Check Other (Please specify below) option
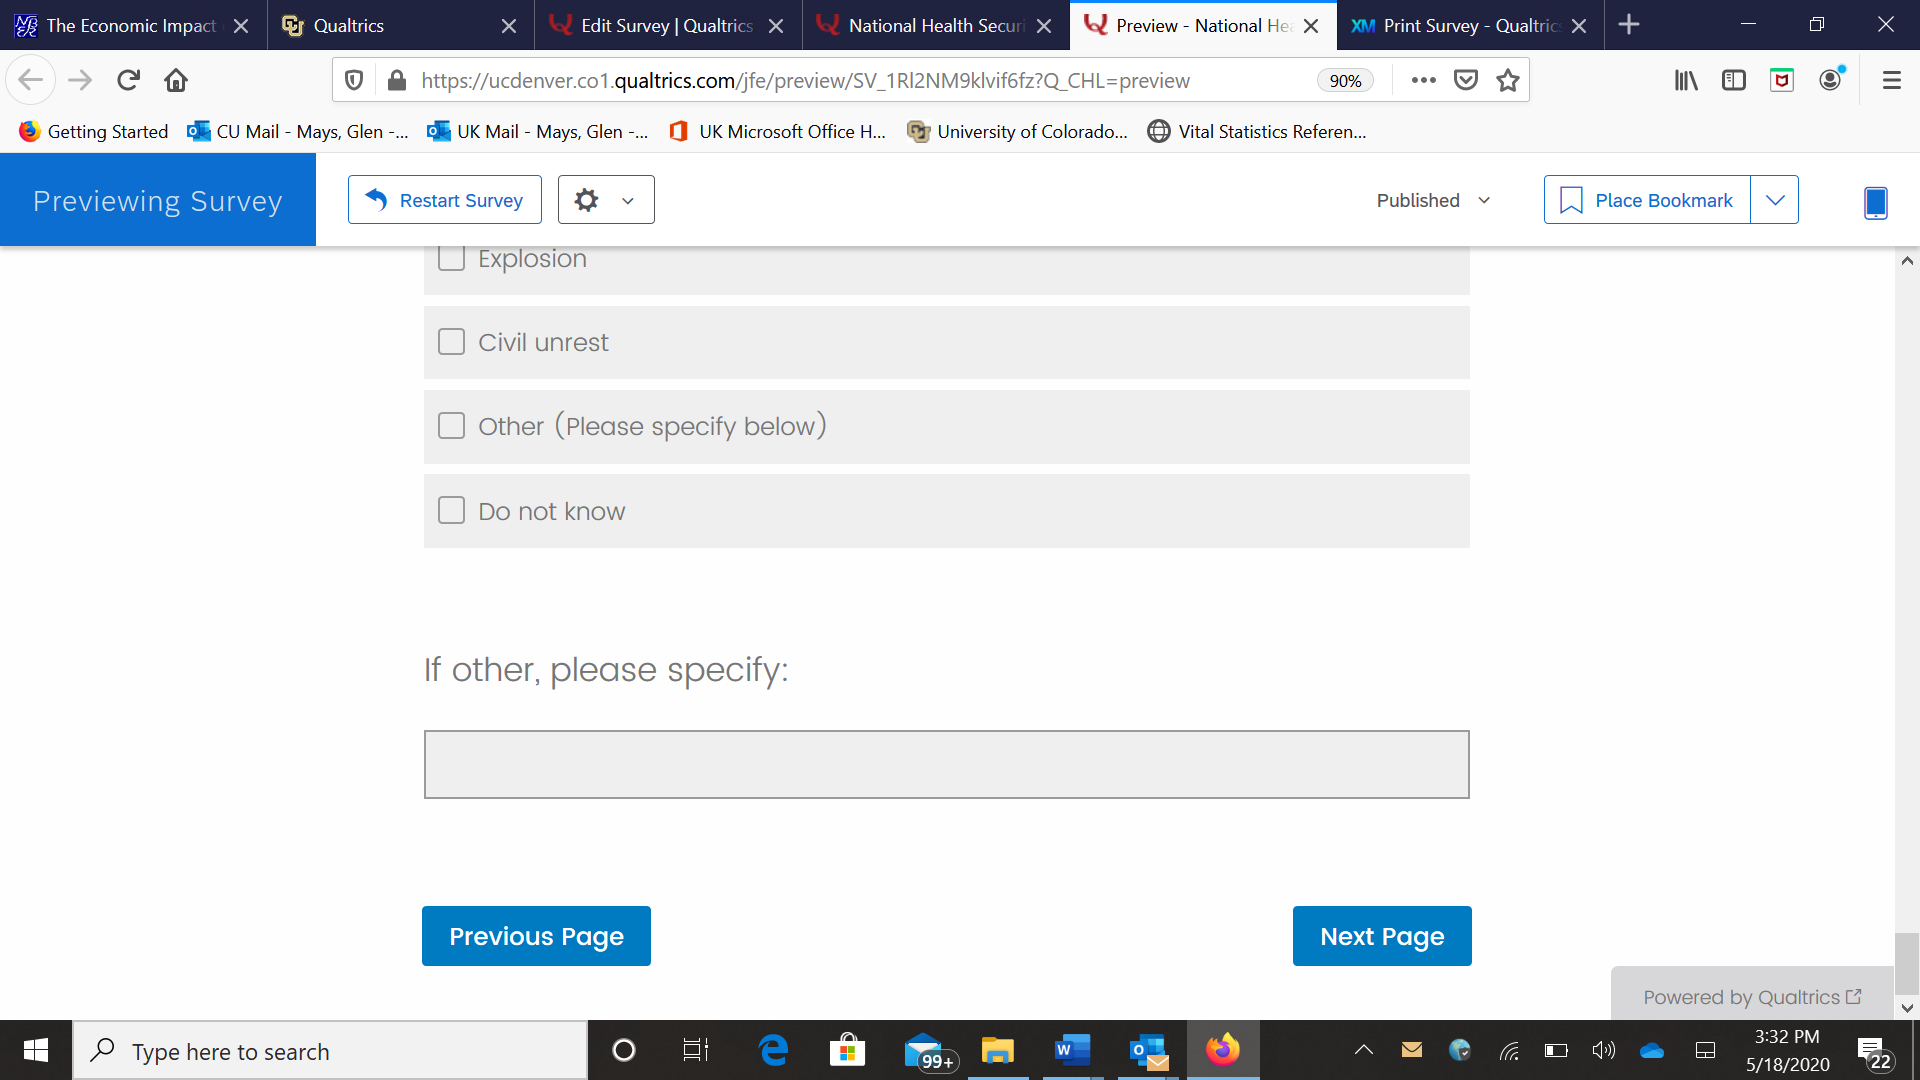The height and width of the screenshot is (1080, 1920). click(452, 426)
